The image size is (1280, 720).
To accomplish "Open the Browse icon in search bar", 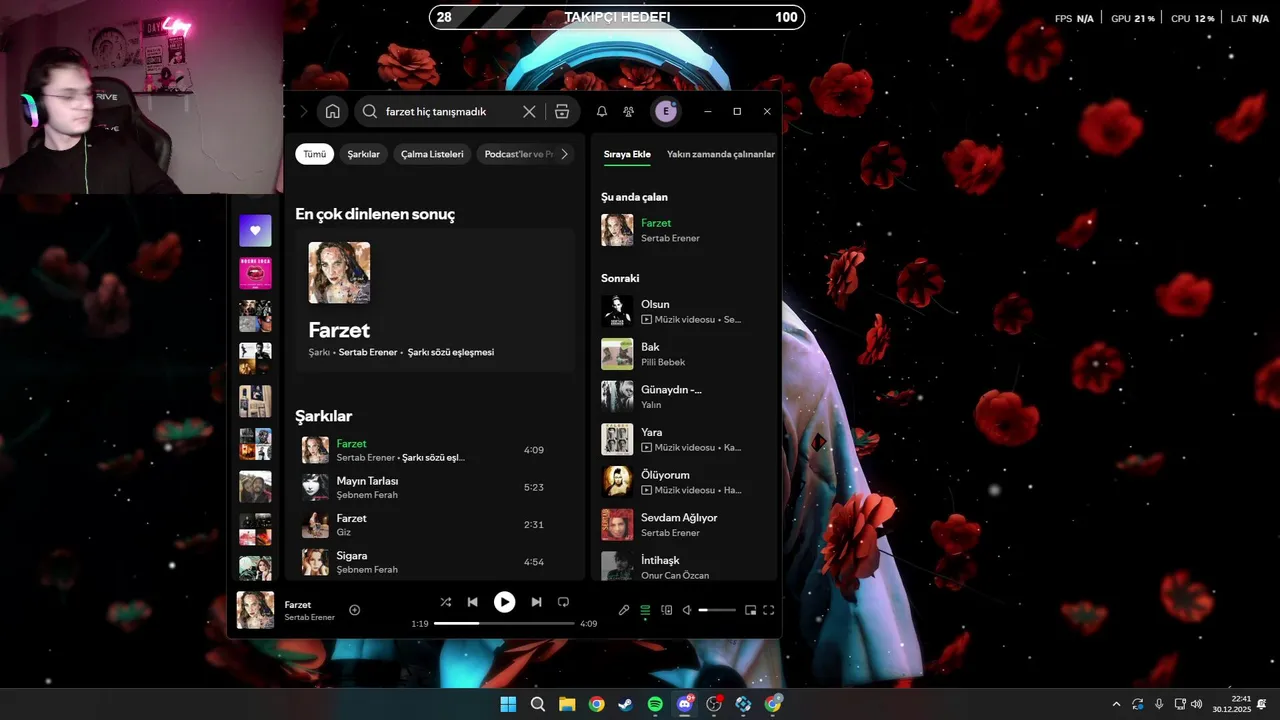I will click(562, 112).
